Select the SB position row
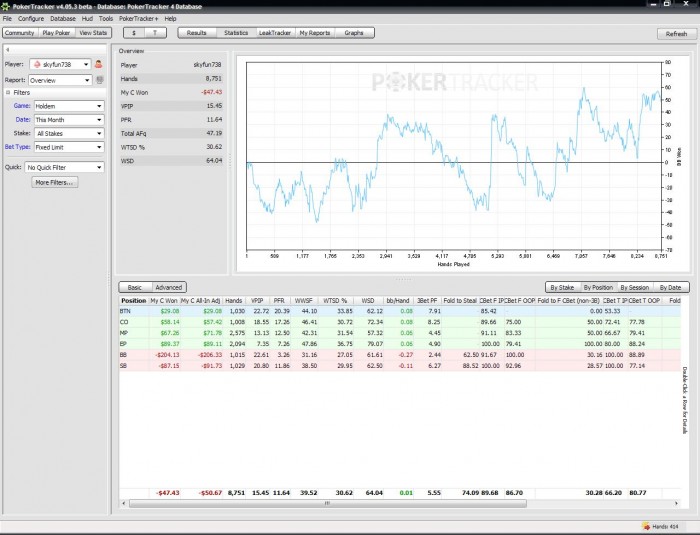The image size is (700, 535). coord(400,366)
